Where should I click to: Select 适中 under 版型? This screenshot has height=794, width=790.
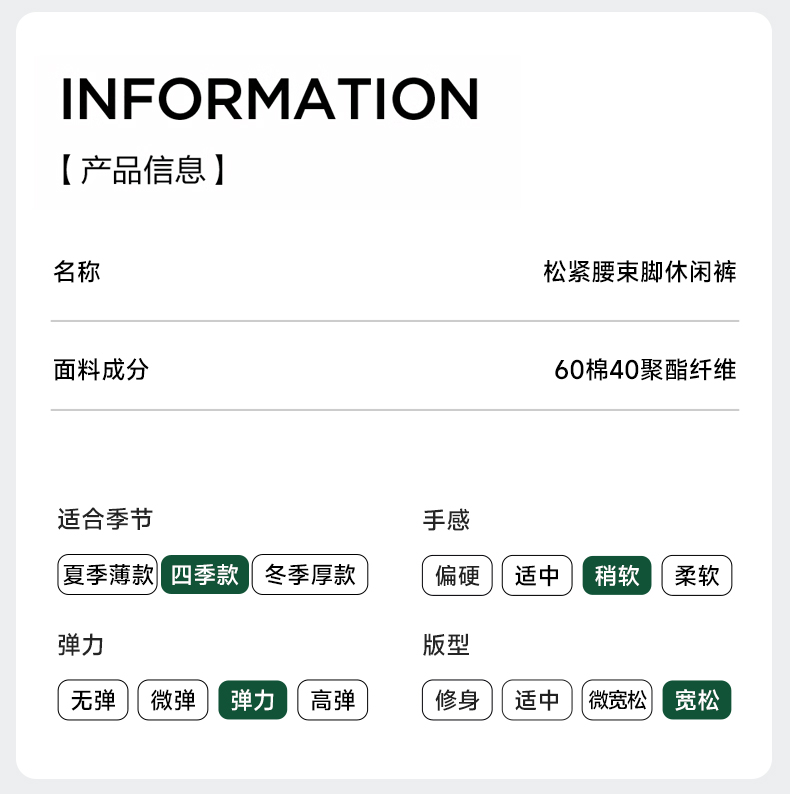coord(537,700)
